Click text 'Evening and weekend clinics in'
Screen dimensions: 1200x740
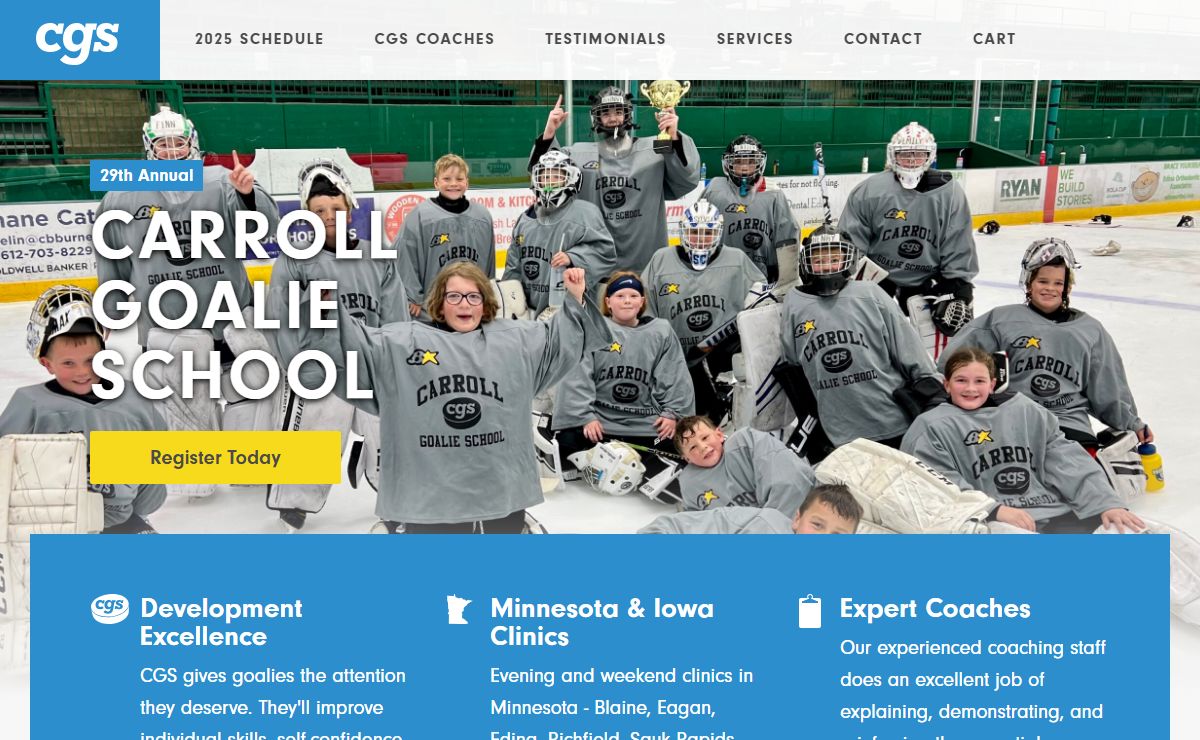pyautogui.click(x=622, y=676)
